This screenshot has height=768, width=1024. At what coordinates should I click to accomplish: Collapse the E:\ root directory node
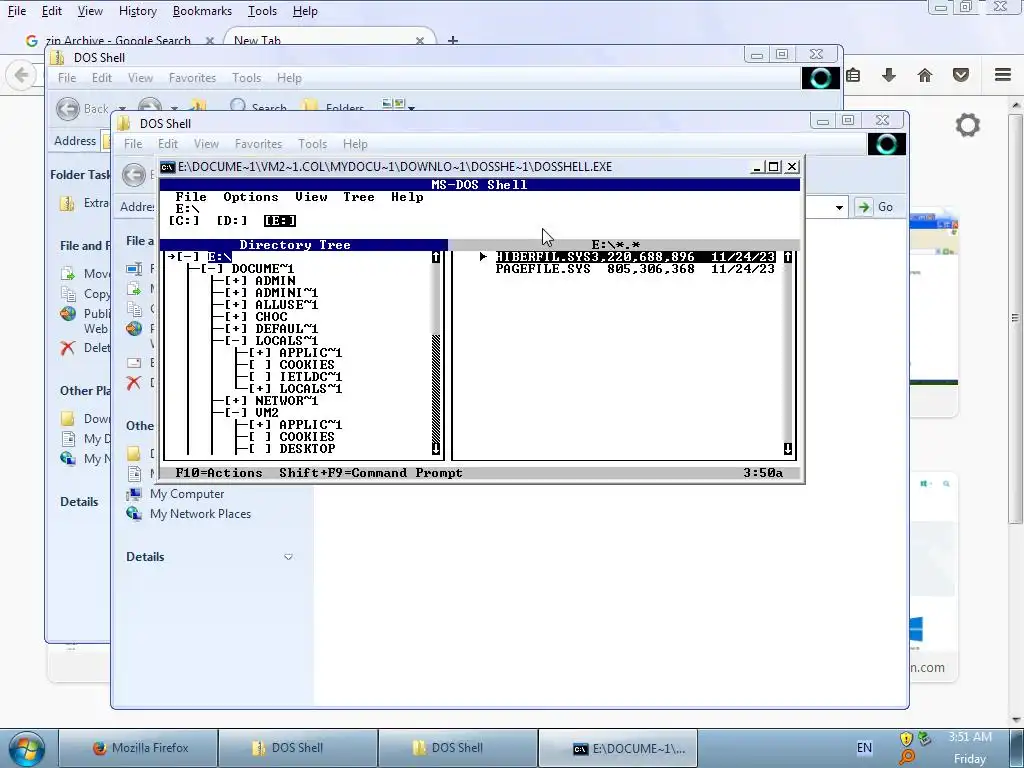click(x=188, y=257)
